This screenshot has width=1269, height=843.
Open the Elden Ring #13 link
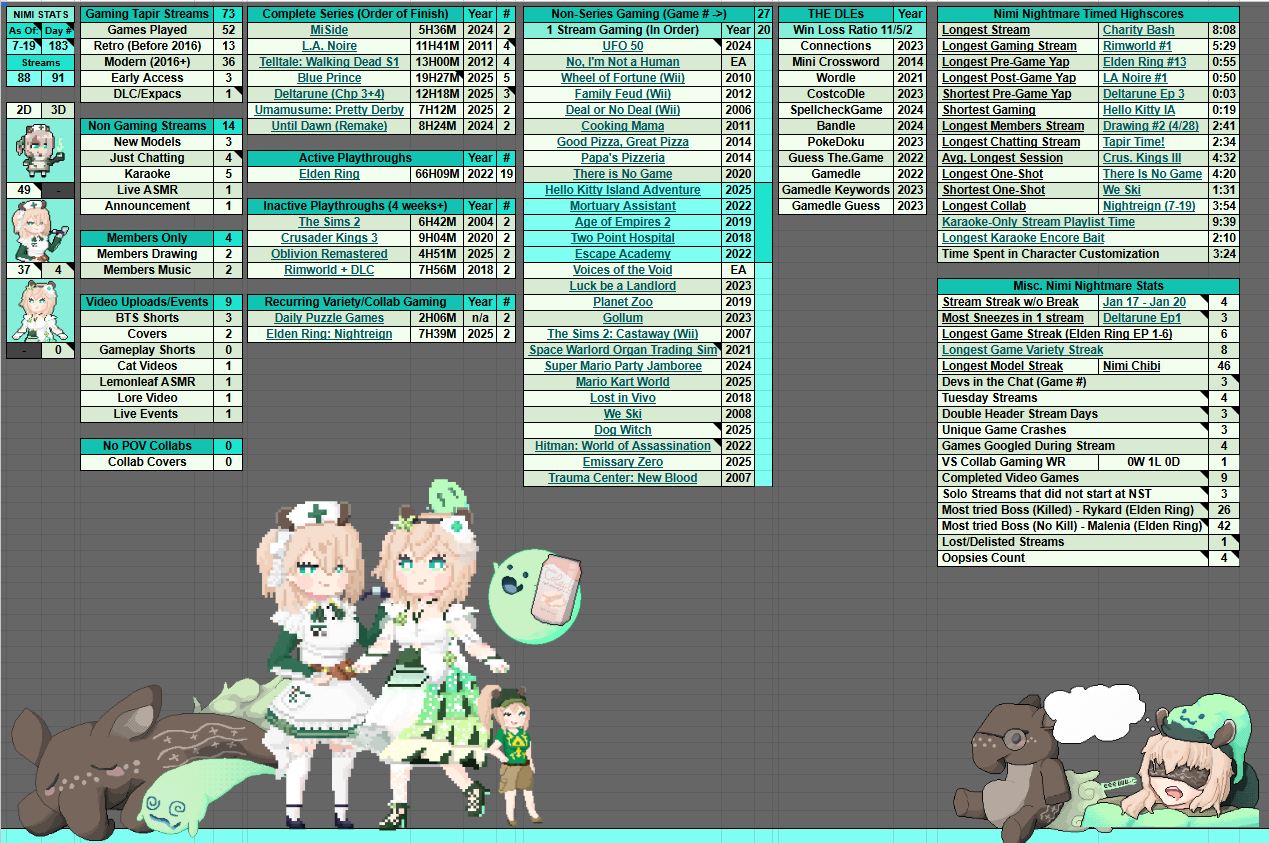pos(1144,62)
